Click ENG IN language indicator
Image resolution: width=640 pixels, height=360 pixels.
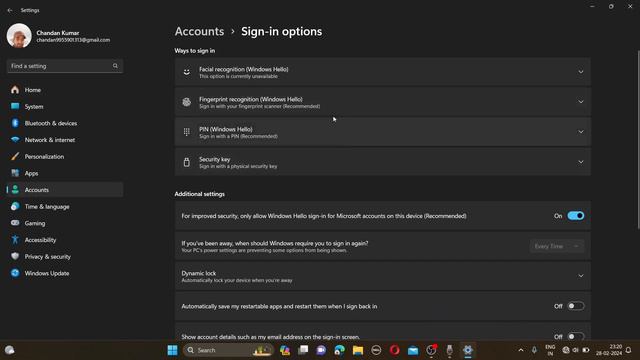coord(550,350)
